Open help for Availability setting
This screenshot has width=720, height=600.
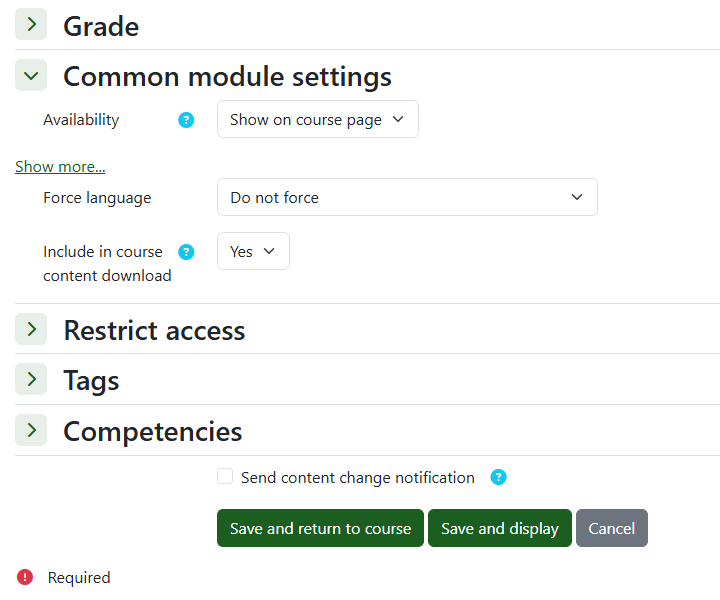186,120
